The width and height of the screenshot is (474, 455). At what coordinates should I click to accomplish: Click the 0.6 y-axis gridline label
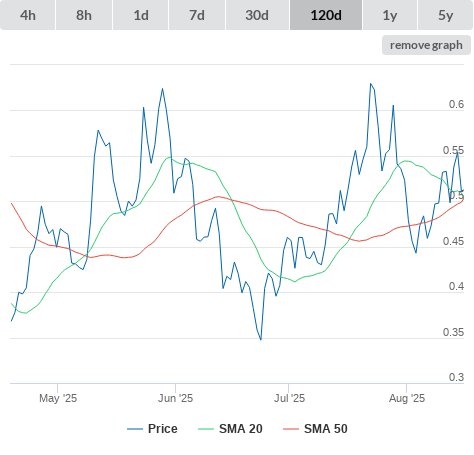pyautogui.click(x=456, y=104)
